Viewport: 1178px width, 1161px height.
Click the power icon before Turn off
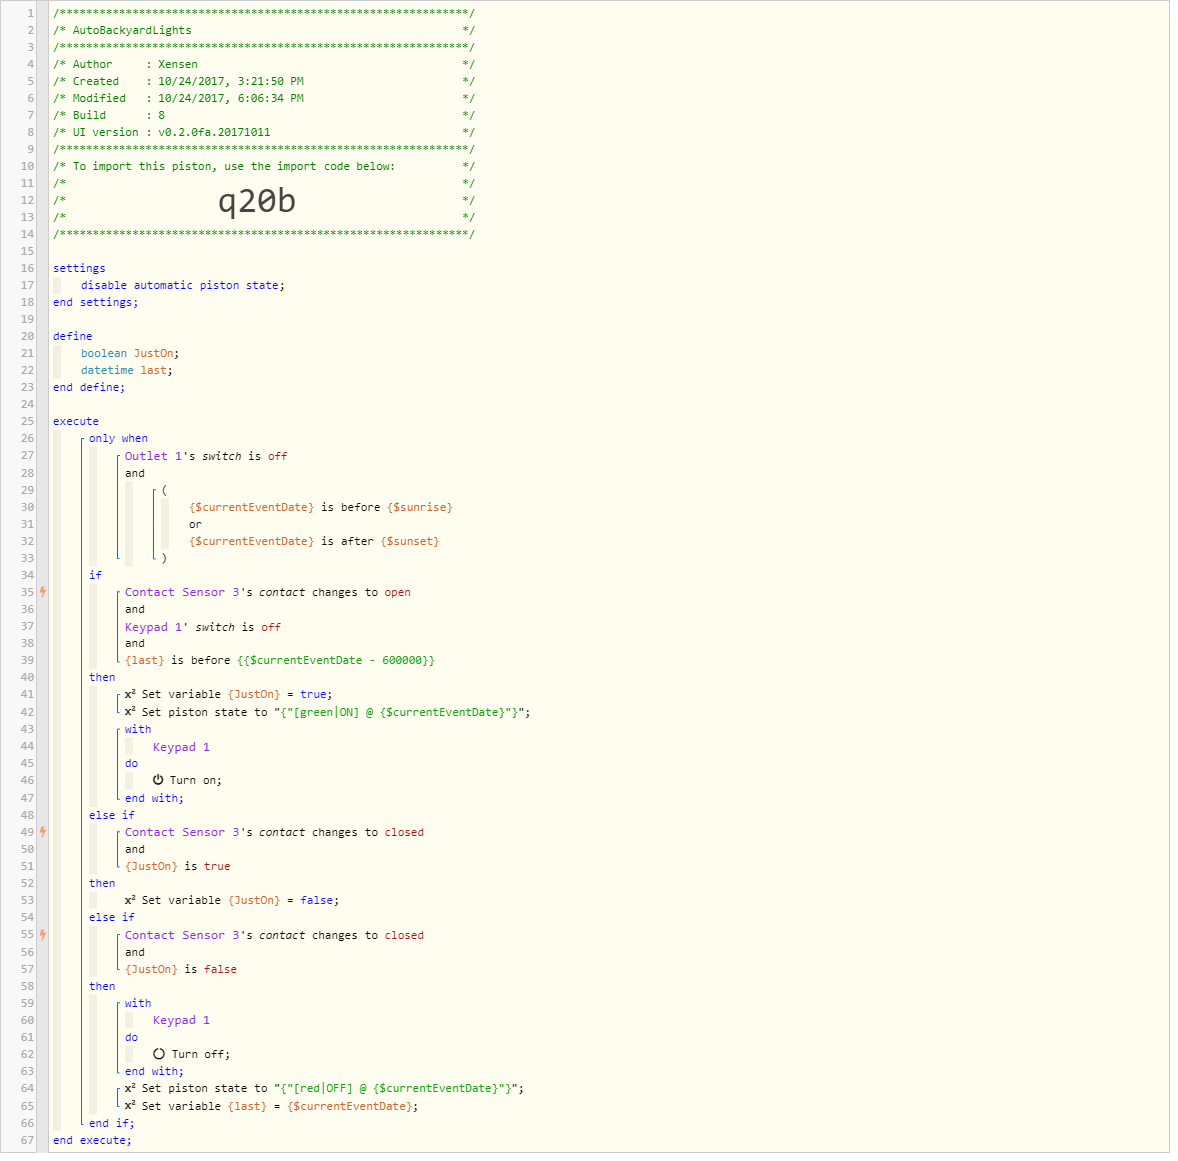pyautogui.click(x=159, y=1054)
